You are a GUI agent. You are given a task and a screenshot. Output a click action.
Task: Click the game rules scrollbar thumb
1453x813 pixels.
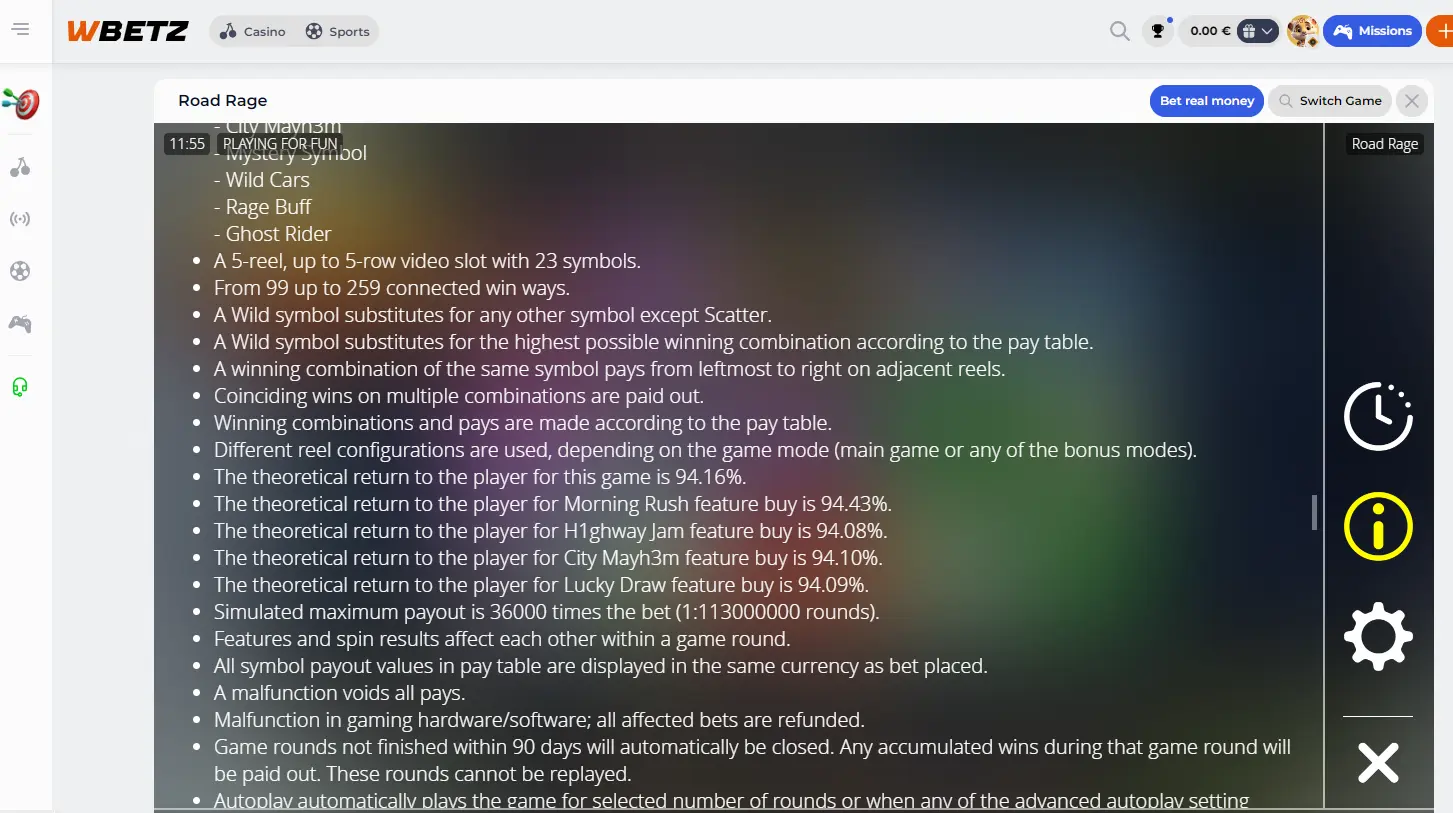[x=1315, y=512]
